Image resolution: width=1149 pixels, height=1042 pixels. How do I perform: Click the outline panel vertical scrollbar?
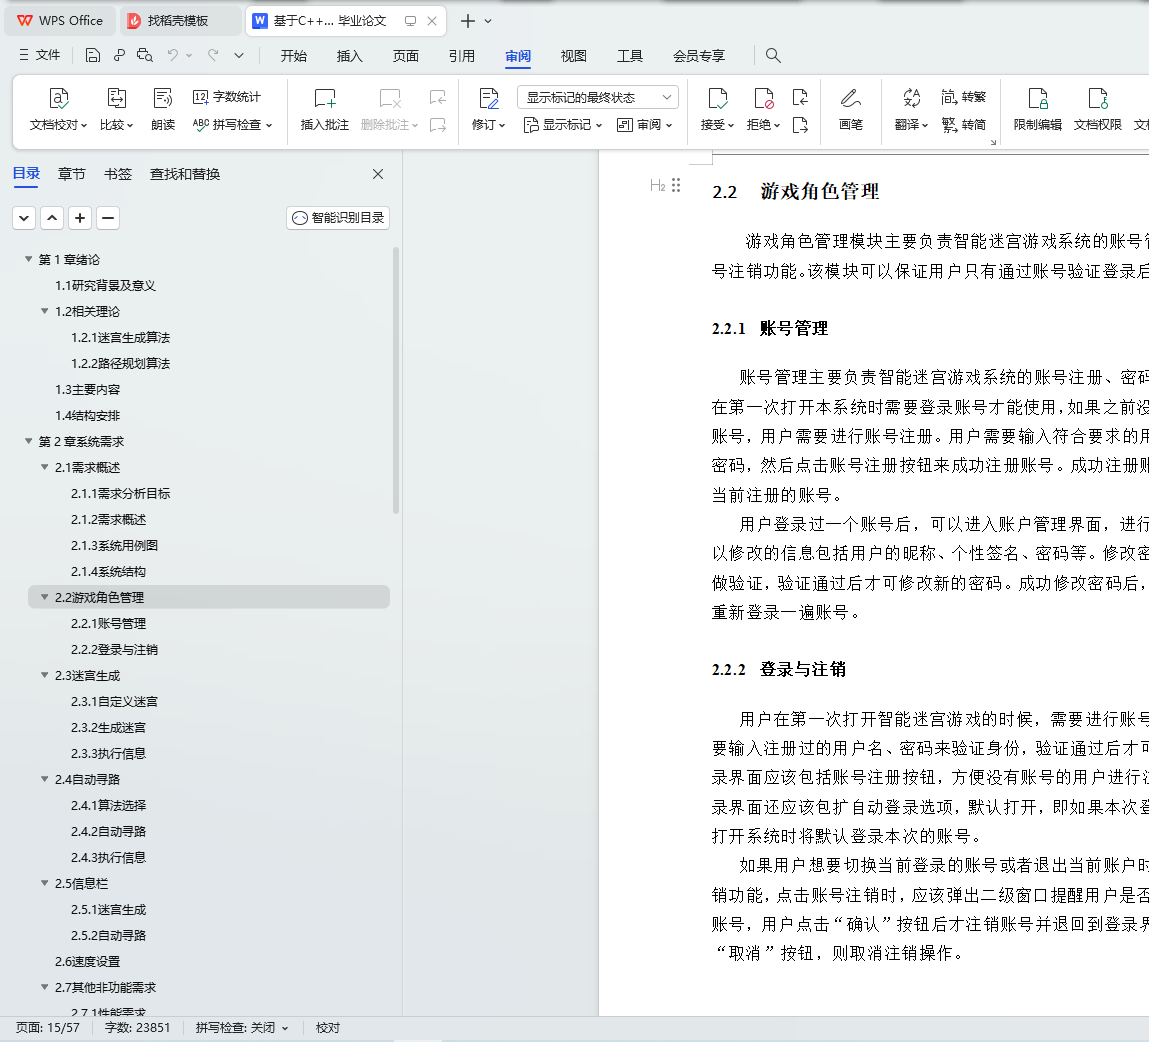[396, 381]
